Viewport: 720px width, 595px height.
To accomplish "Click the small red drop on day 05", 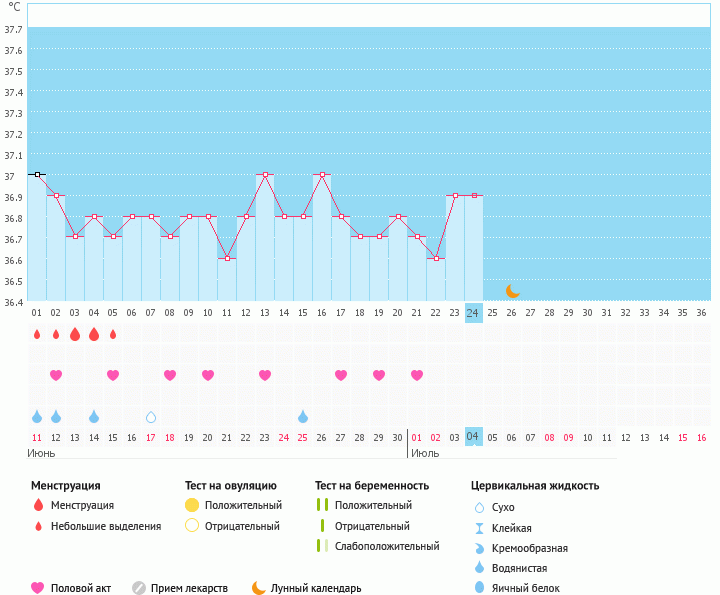I will [113, 334].
